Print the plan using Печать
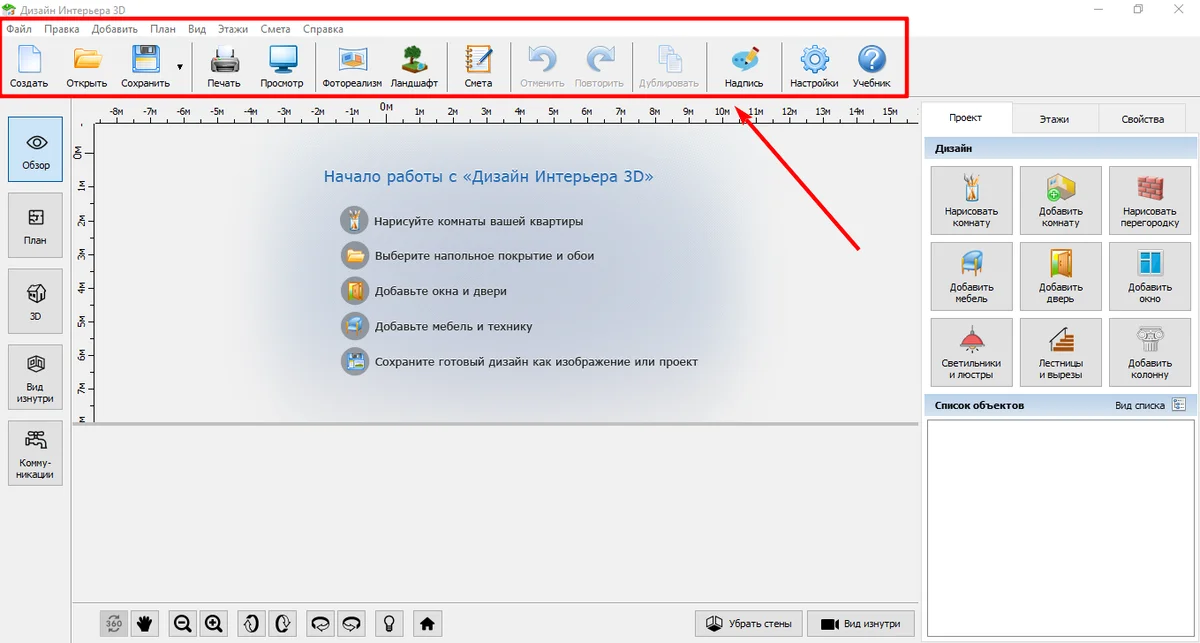This screenshot has height=643, width=1200. point(224,67)
